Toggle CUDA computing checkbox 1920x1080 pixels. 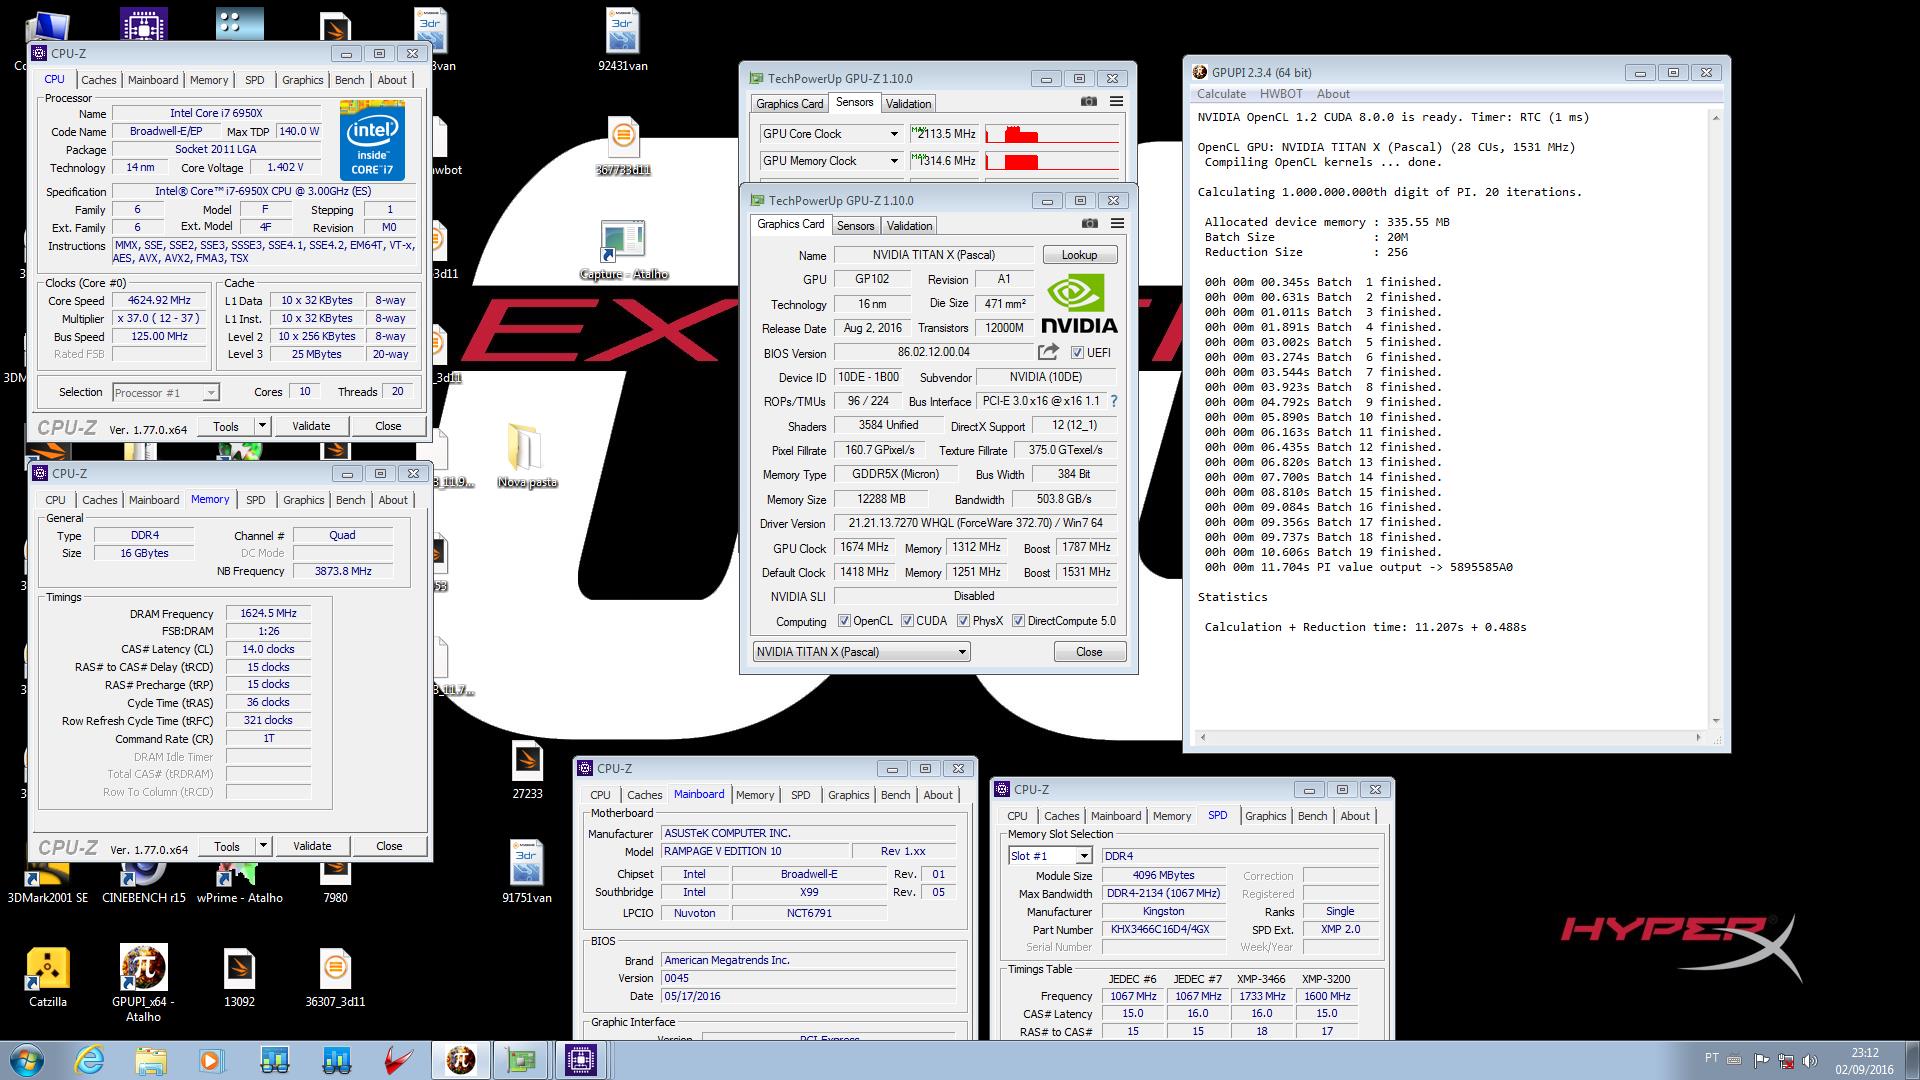(908, 621)
